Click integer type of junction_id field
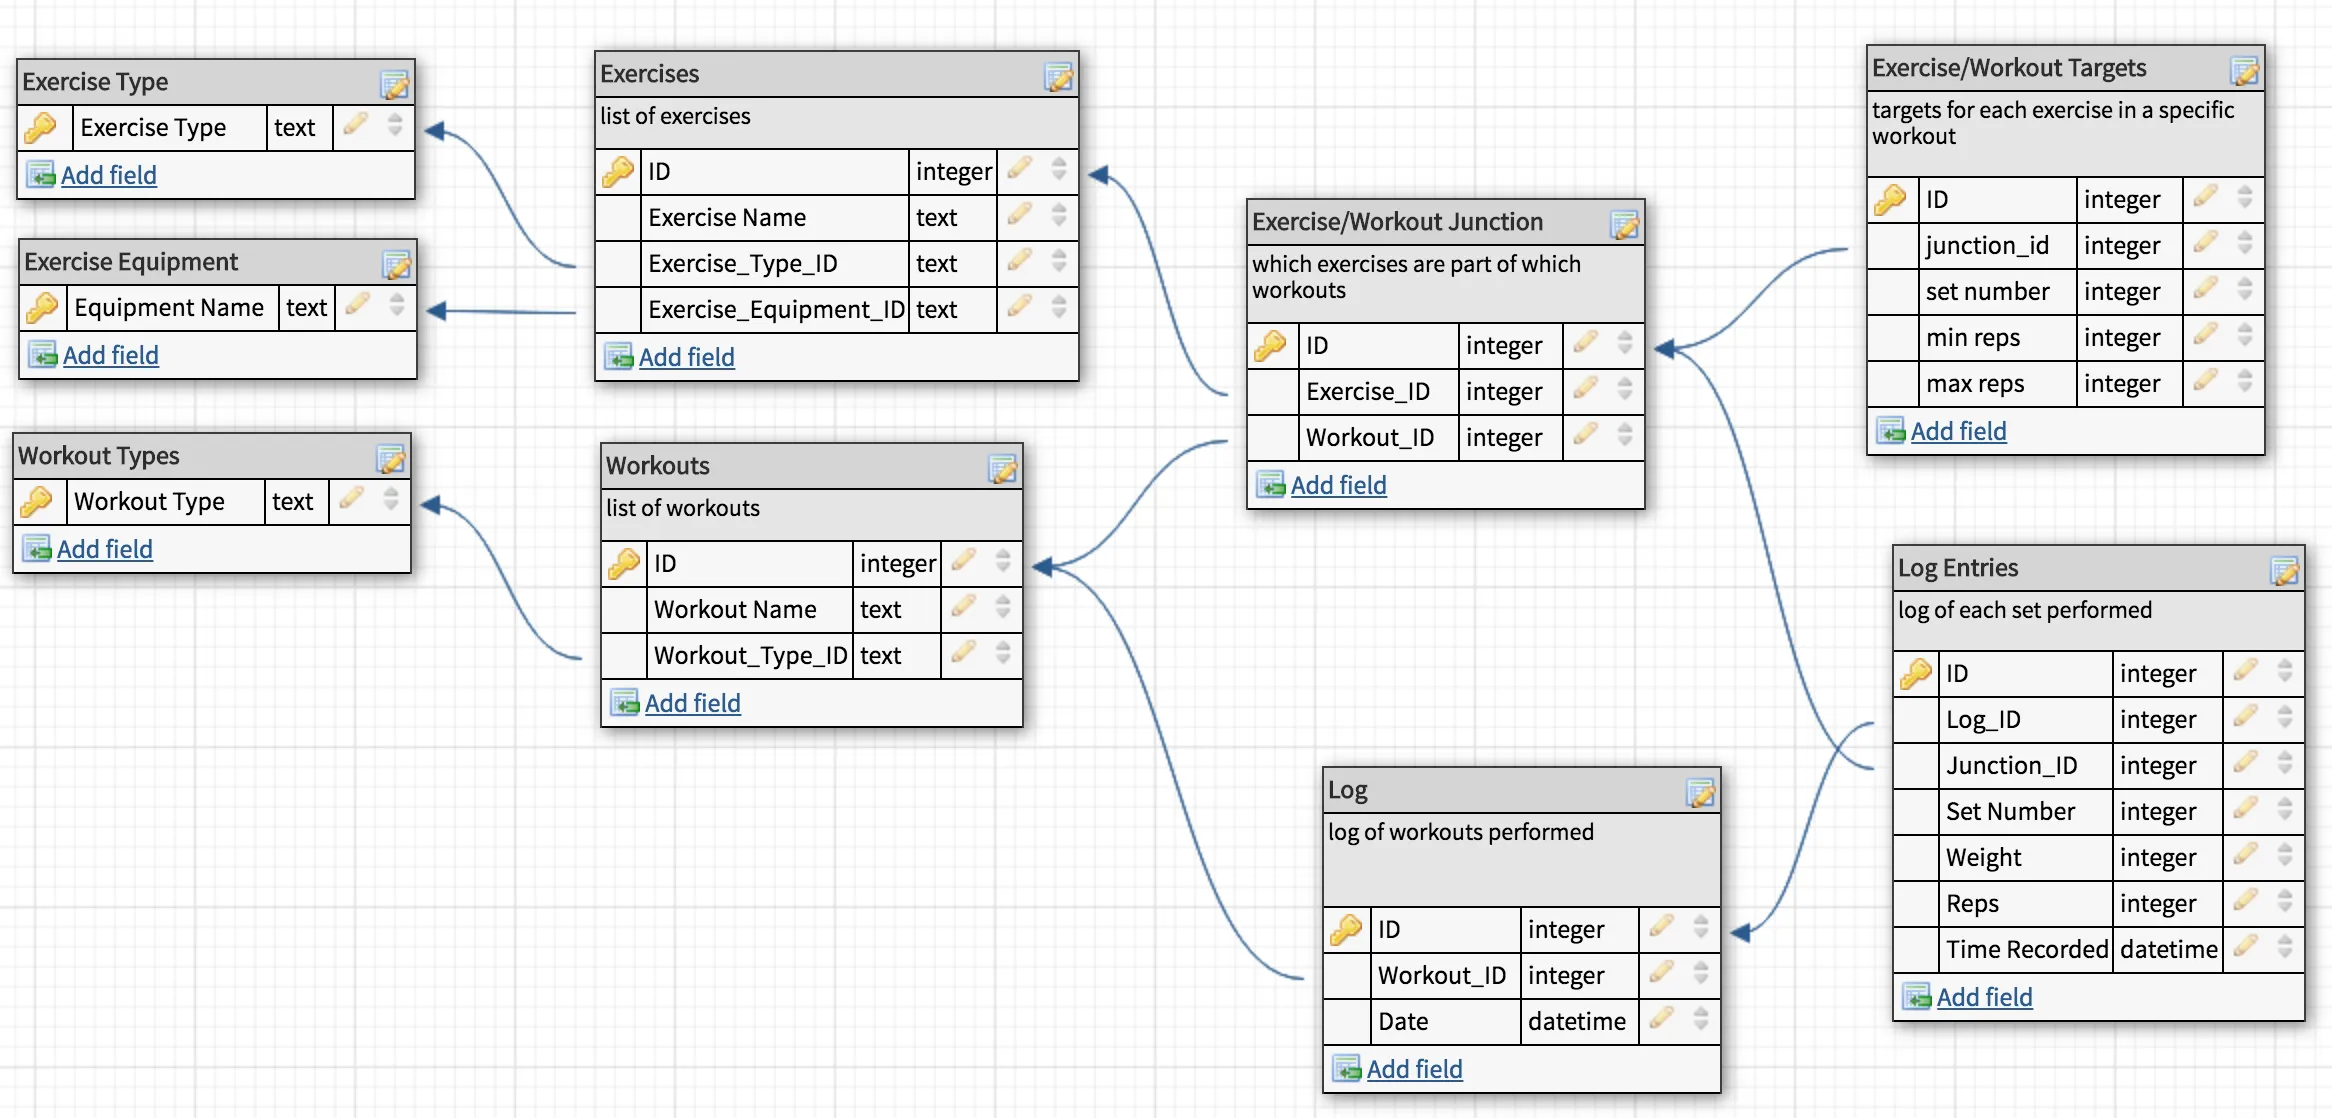This screenshot has width=2332, height=1118. click(x=2121, y=246)
